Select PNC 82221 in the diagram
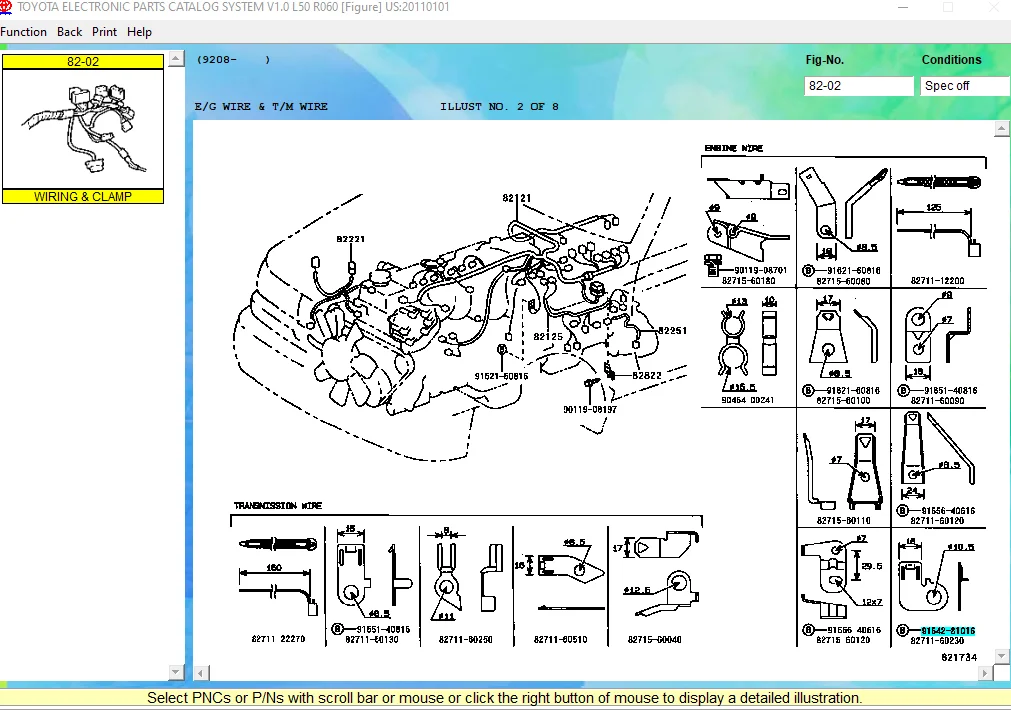This screenshot has height=710, width=1011. 351,239
